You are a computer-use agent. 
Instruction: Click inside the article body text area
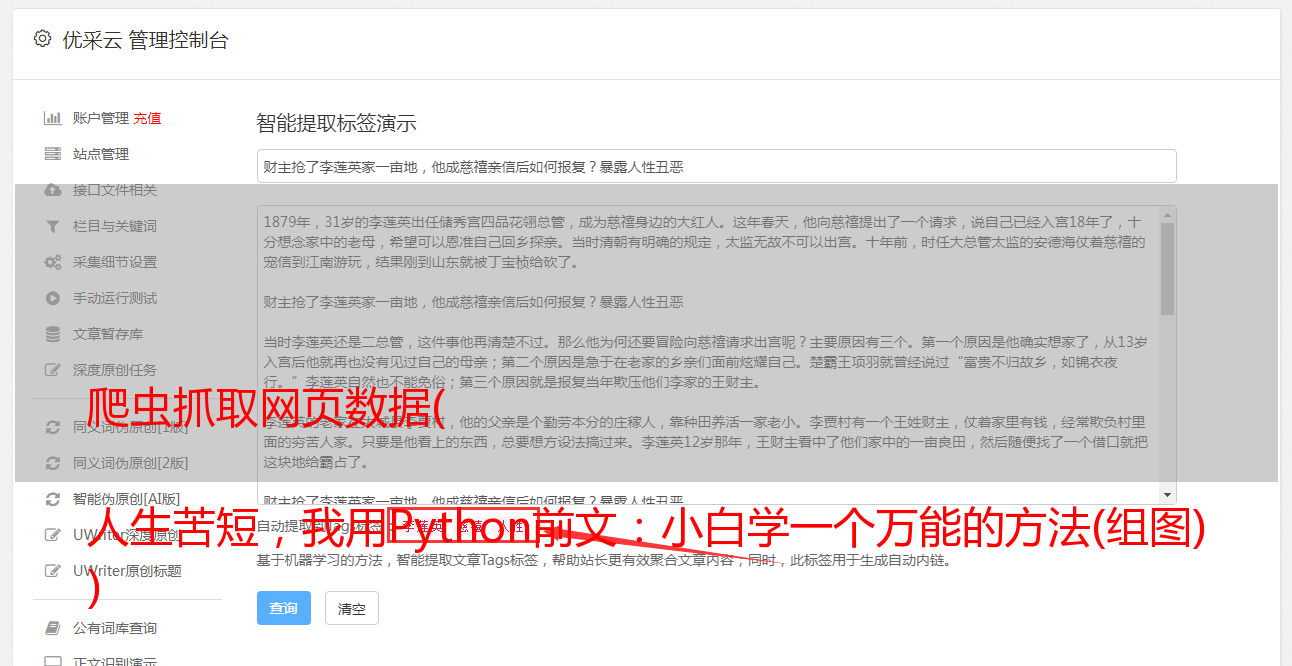pos(708,355)
